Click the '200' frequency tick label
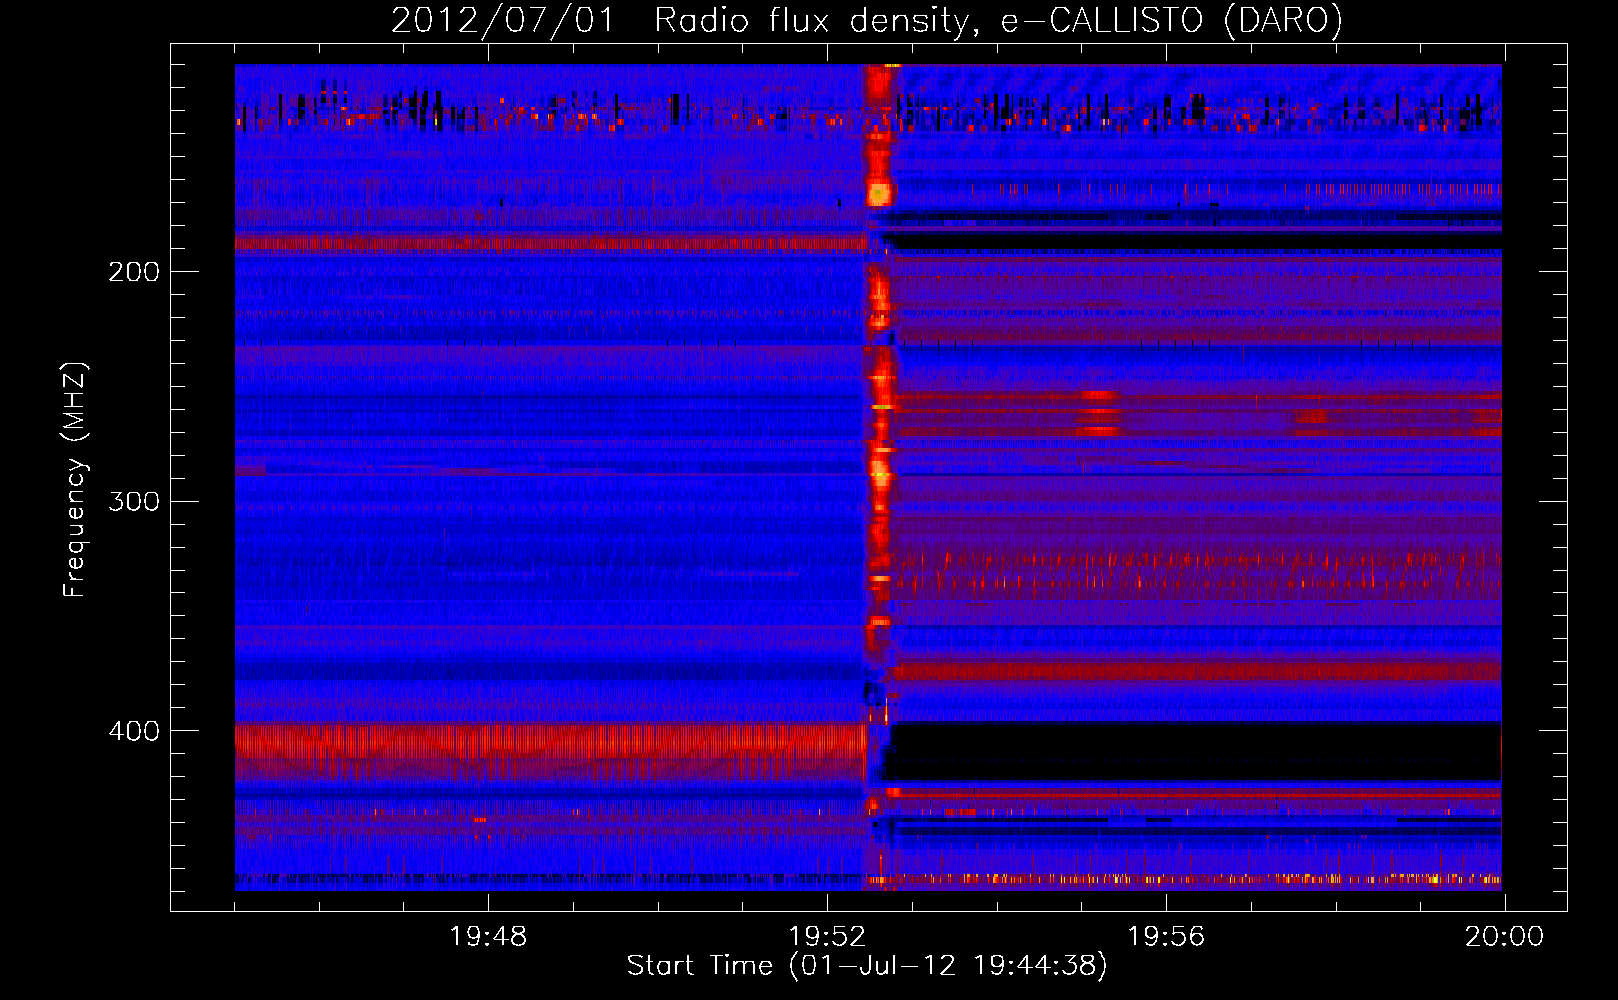 [x=134, y=272]
